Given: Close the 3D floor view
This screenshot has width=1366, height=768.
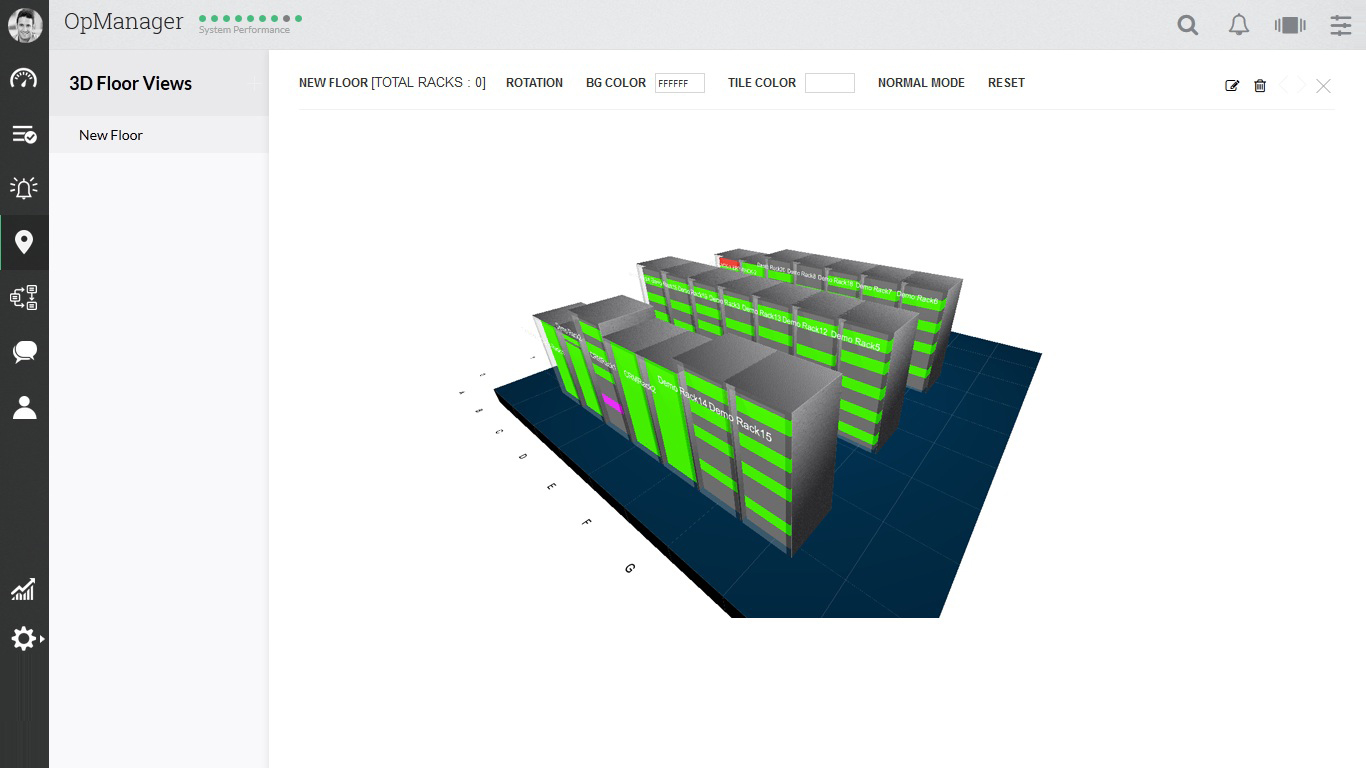Looking at the screenshot, I should click(1323, 86).
